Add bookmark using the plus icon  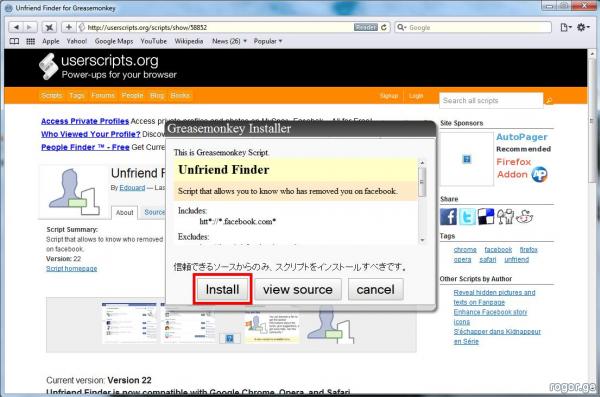68,27
